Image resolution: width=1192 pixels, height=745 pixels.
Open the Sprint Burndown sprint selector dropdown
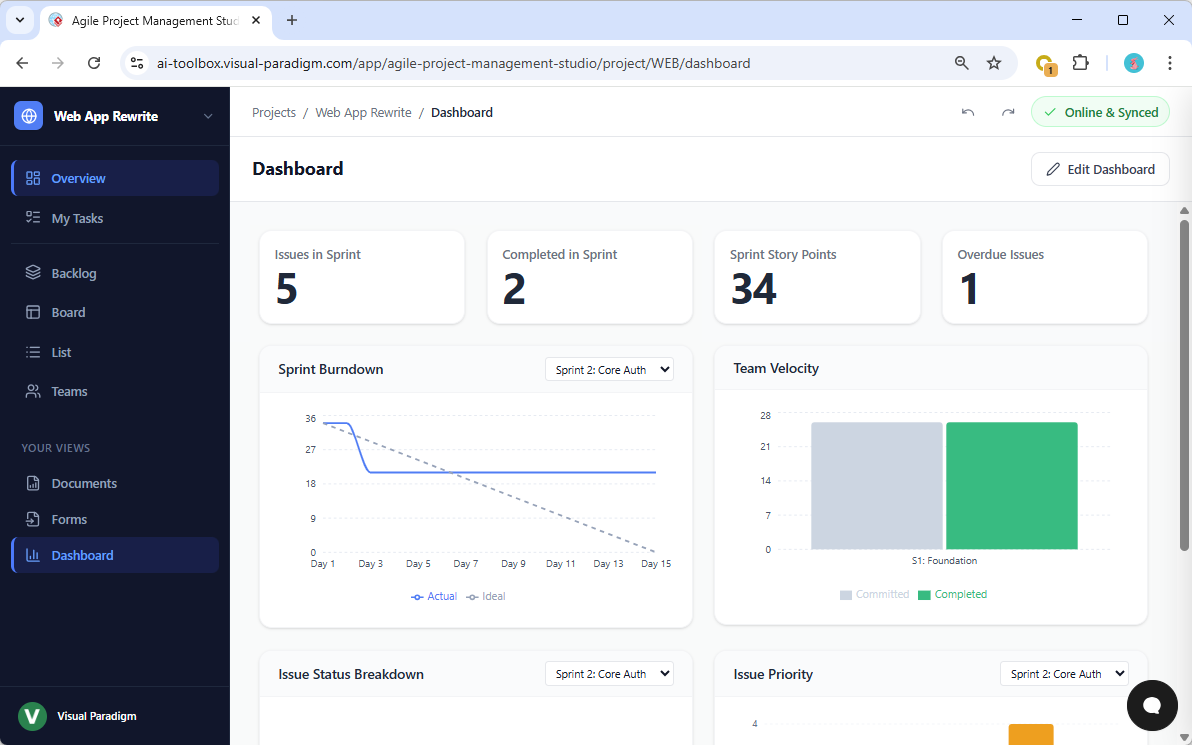pyautogui.click(x=609, y=369)
